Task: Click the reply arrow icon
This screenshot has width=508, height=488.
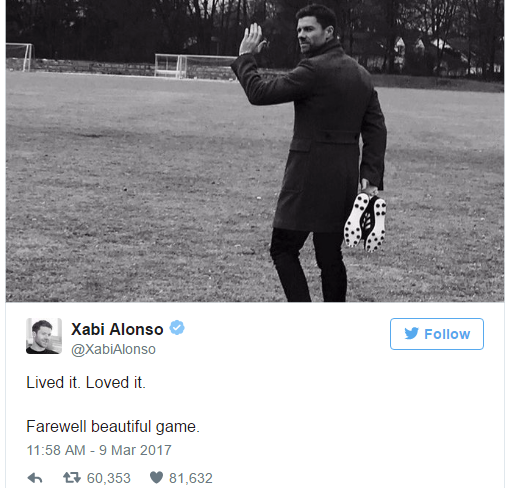Action: tap(35, 478)
